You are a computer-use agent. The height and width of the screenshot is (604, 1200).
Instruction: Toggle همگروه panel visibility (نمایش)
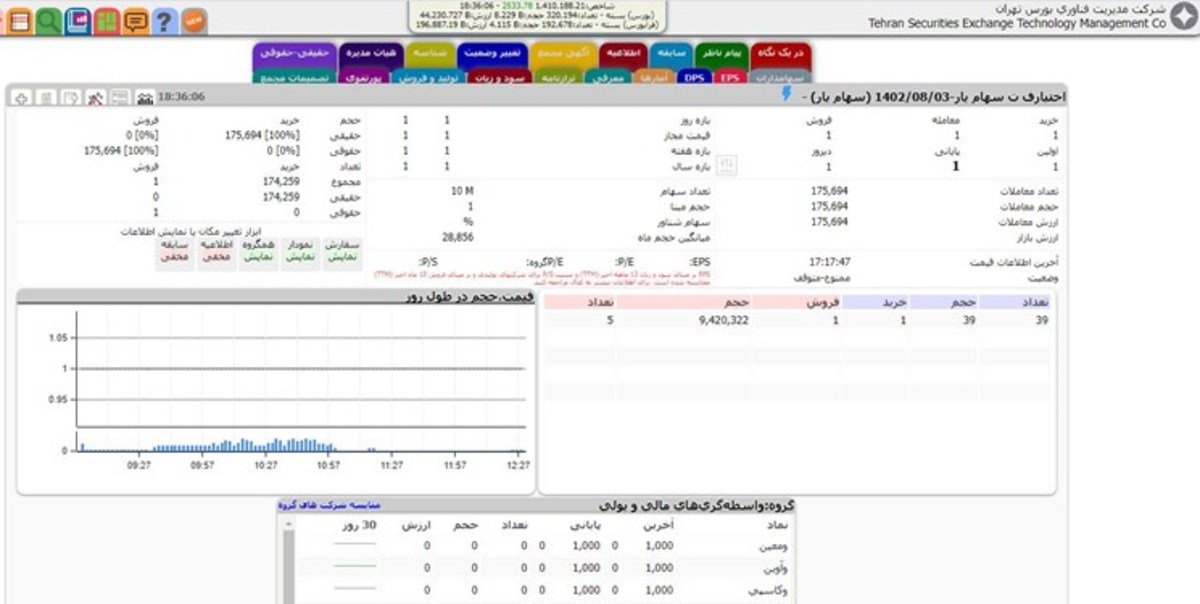tap(260, 257)
